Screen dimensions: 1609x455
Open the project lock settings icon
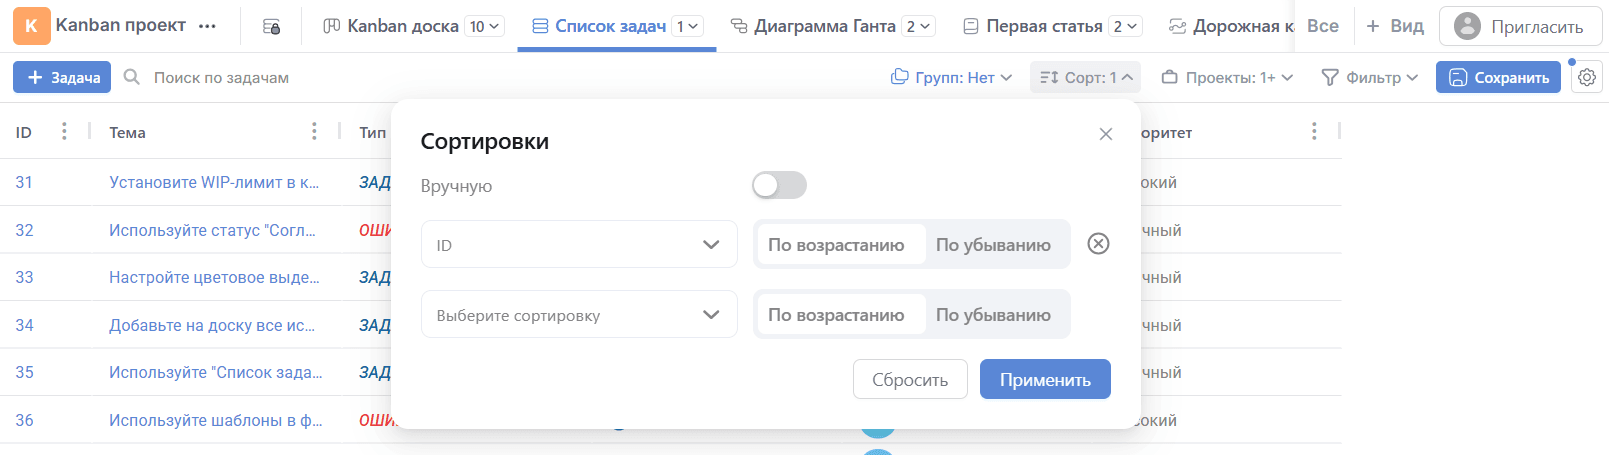(x=271, y=26)
